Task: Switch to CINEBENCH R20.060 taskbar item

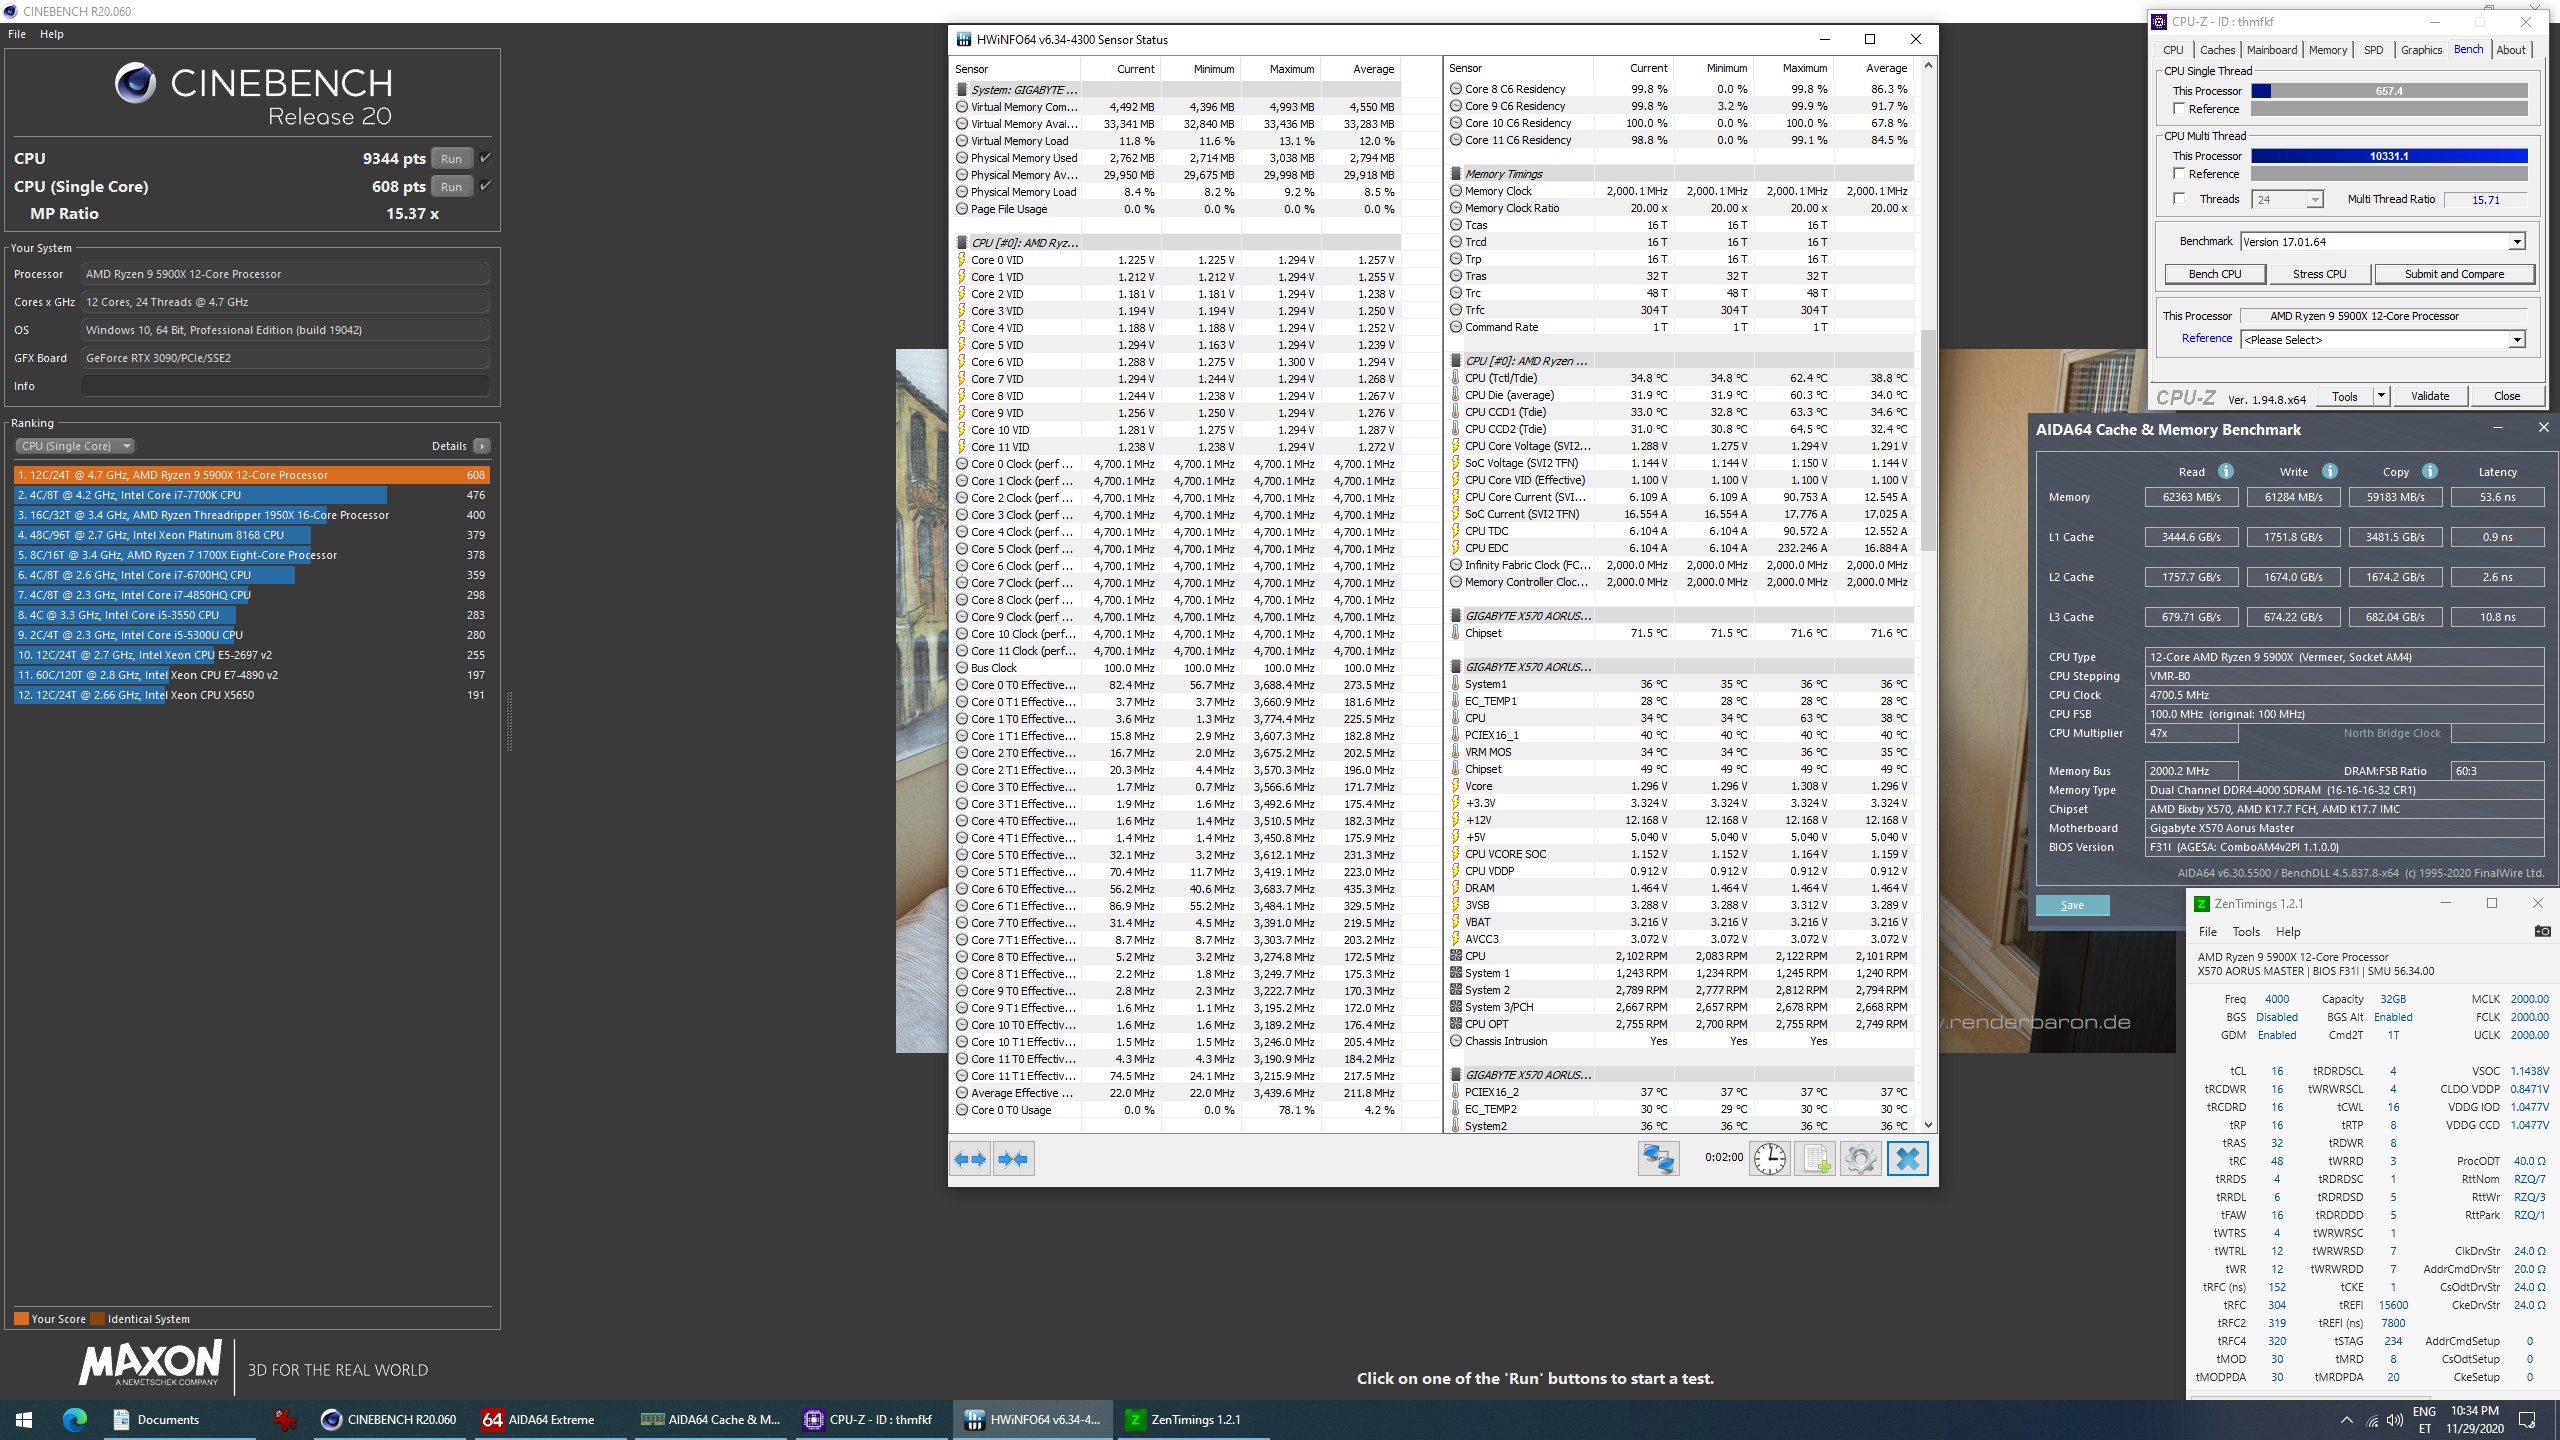Action: (389, 1419)
